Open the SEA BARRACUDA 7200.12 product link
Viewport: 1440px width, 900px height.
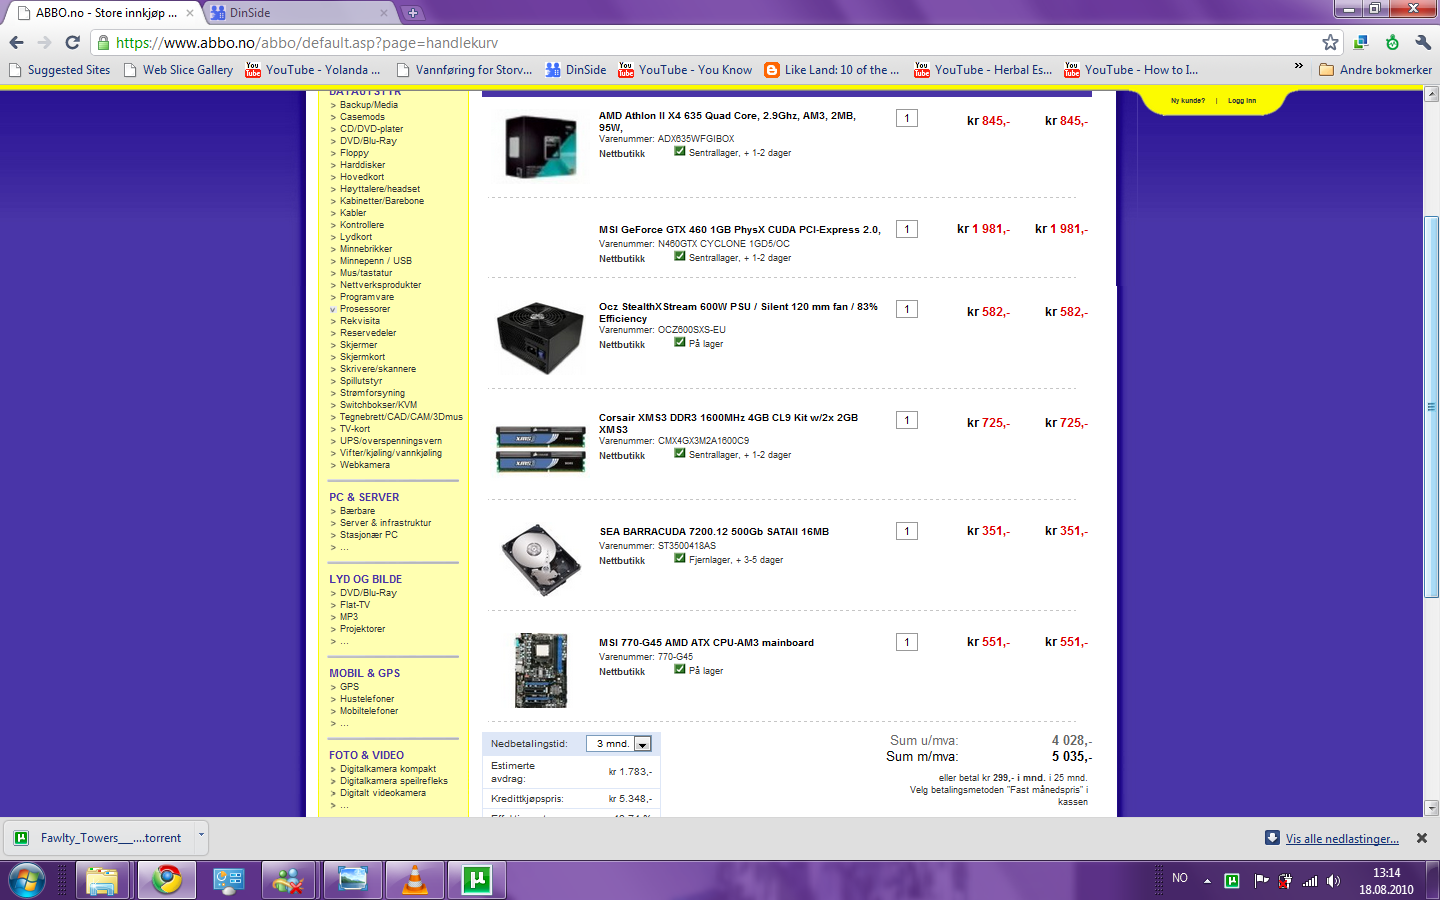[x=714, y=532]
